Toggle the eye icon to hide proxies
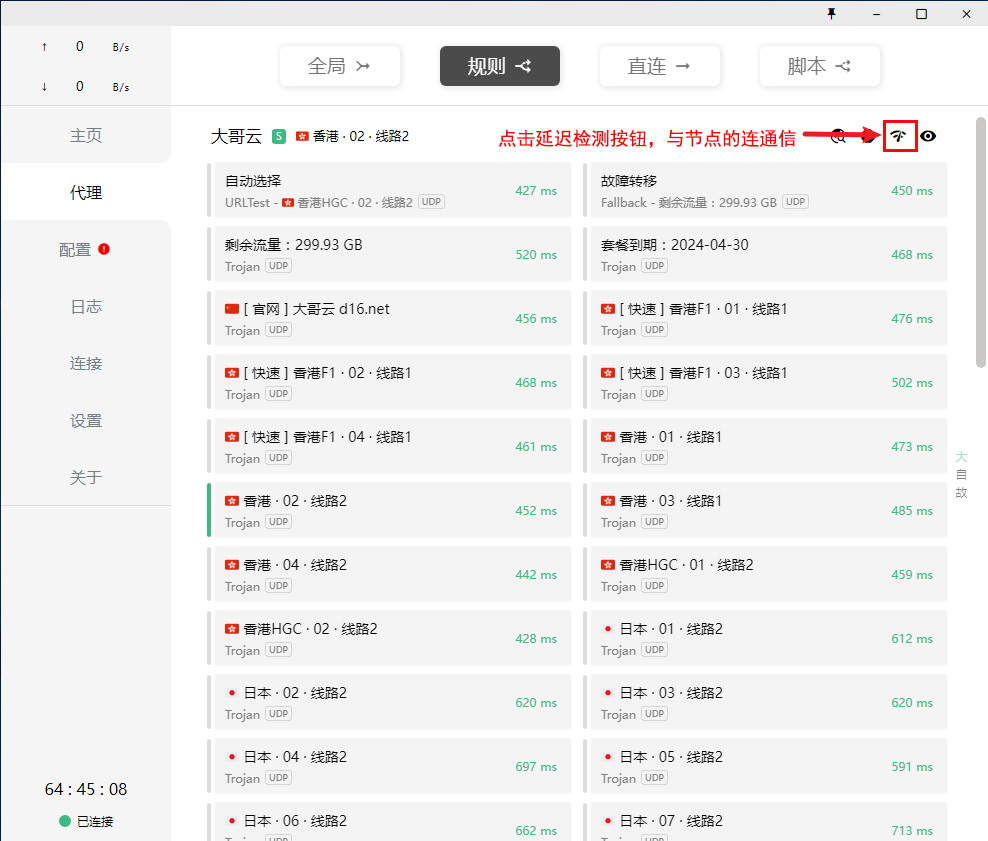 point(928,136)
